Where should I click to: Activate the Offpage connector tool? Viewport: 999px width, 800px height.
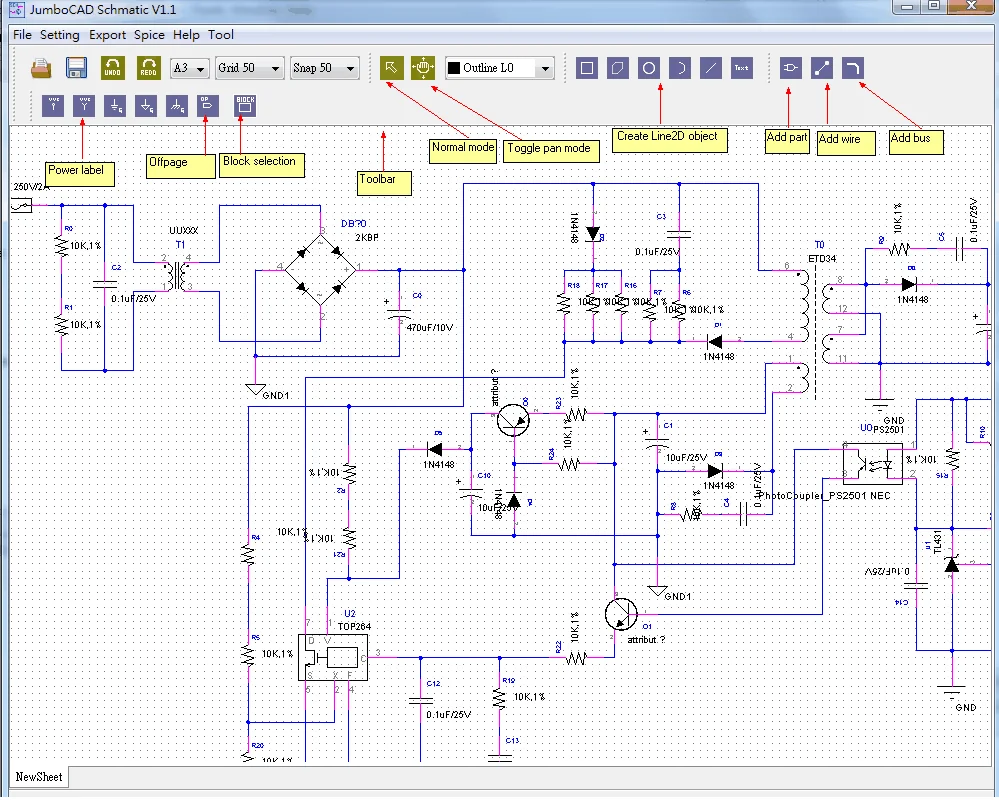(206, 105)
